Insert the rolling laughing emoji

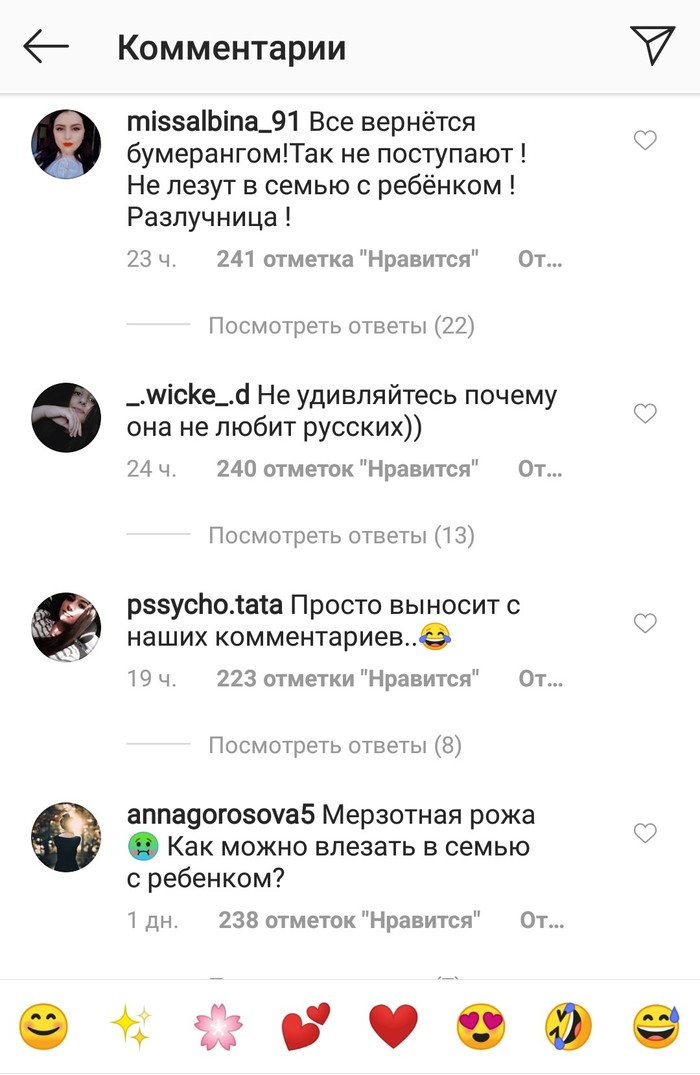tap(568, 1026)
